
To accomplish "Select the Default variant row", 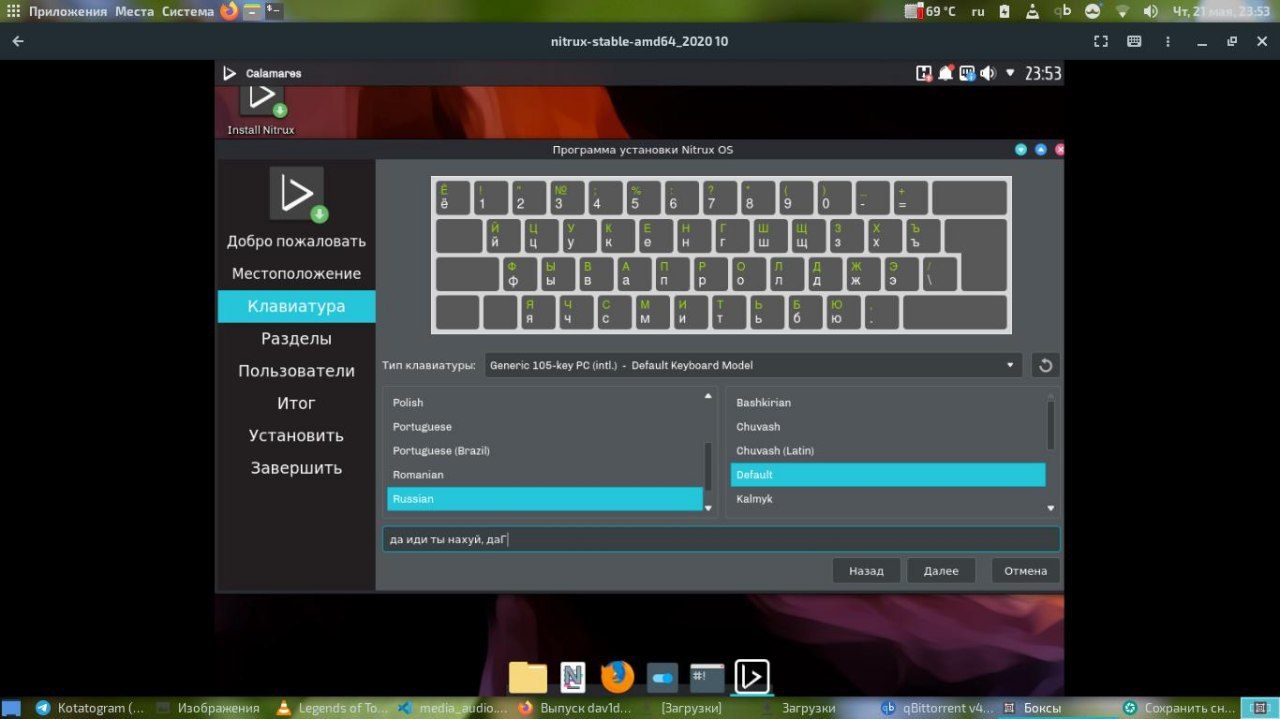I will pyautogui.click(x=888, y=474).
